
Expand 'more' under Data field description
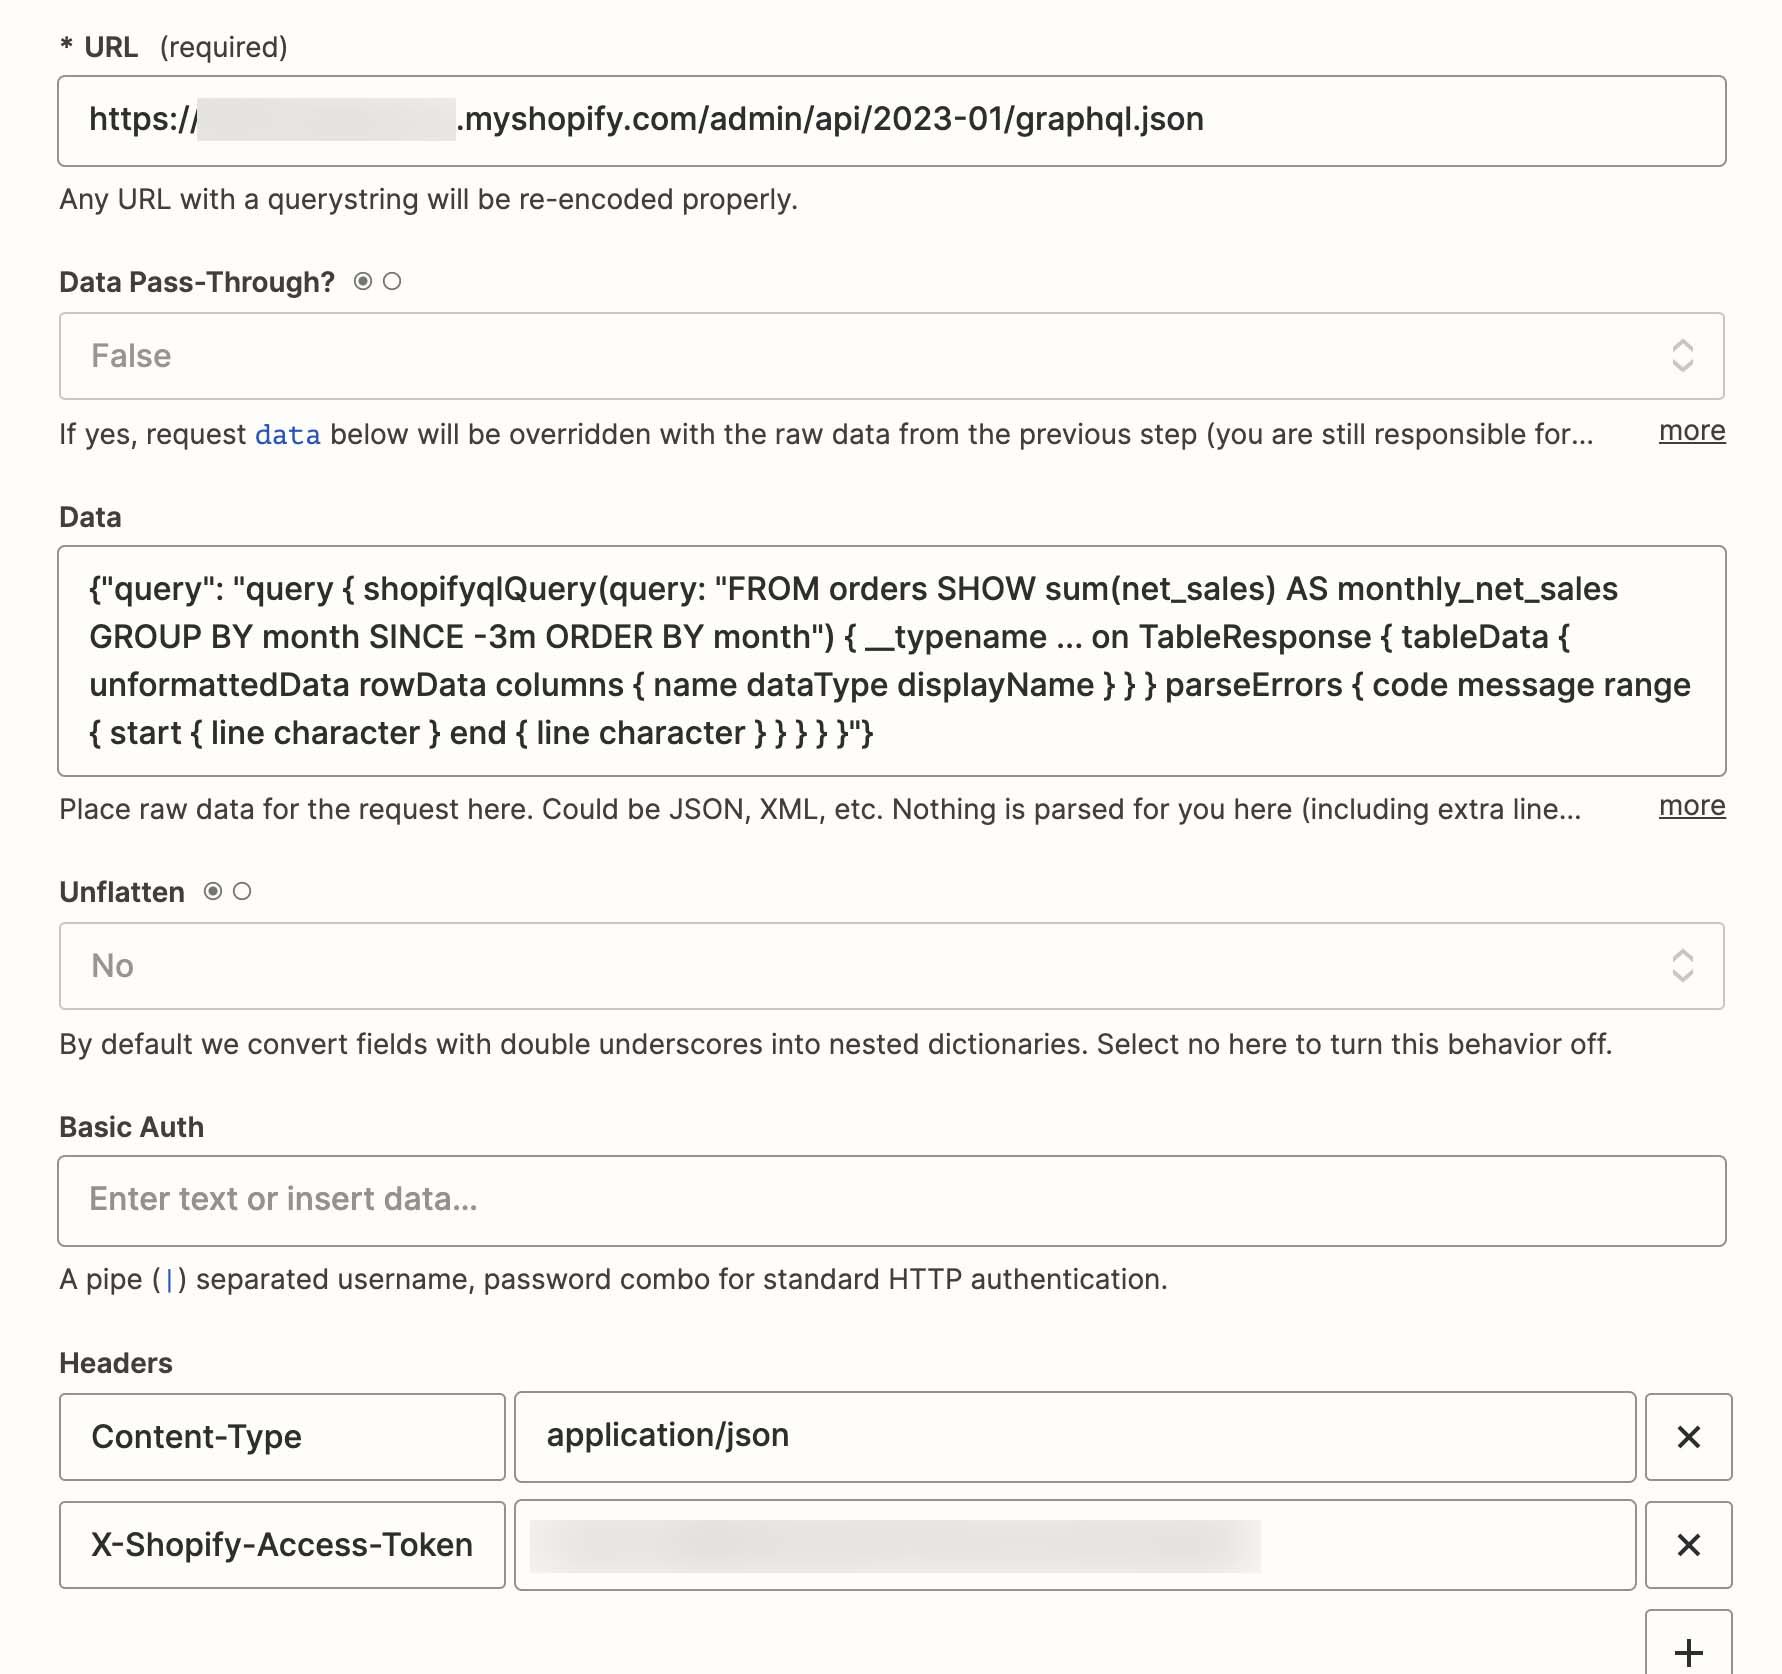pyautogui.click(x=1691, y=806)
